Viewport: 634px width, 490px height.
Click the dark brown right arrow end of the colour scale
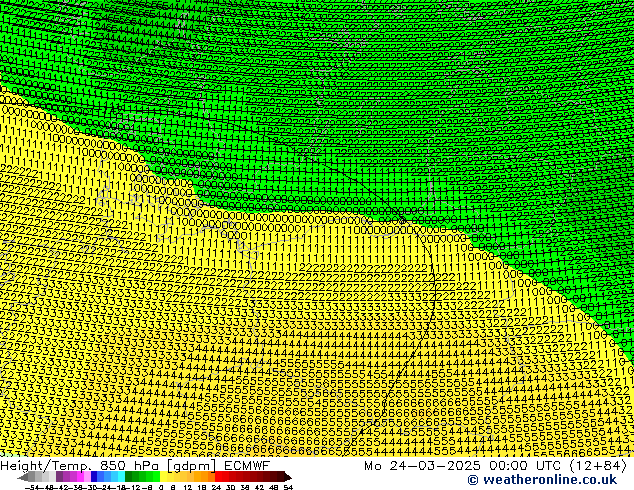coord(288,478)
